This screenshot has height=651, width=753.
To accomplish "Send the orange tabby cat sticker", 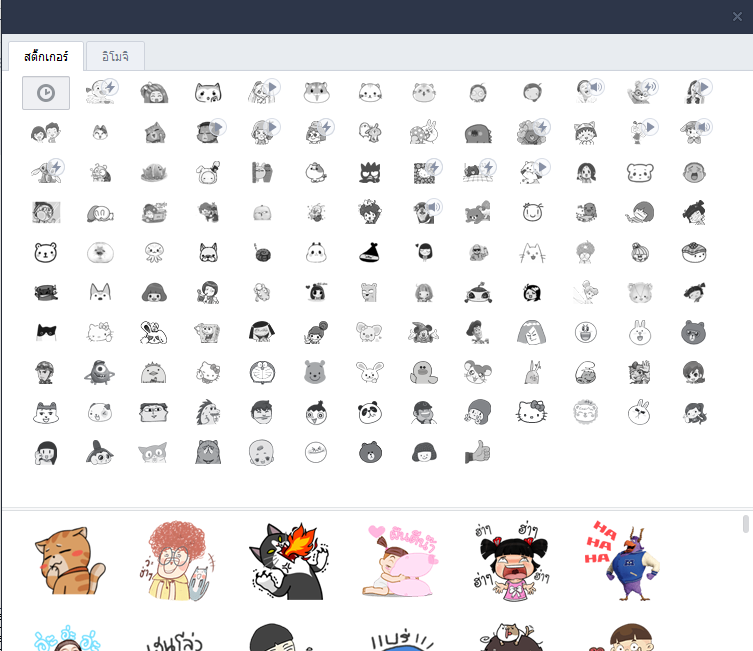I will [70, 561].
